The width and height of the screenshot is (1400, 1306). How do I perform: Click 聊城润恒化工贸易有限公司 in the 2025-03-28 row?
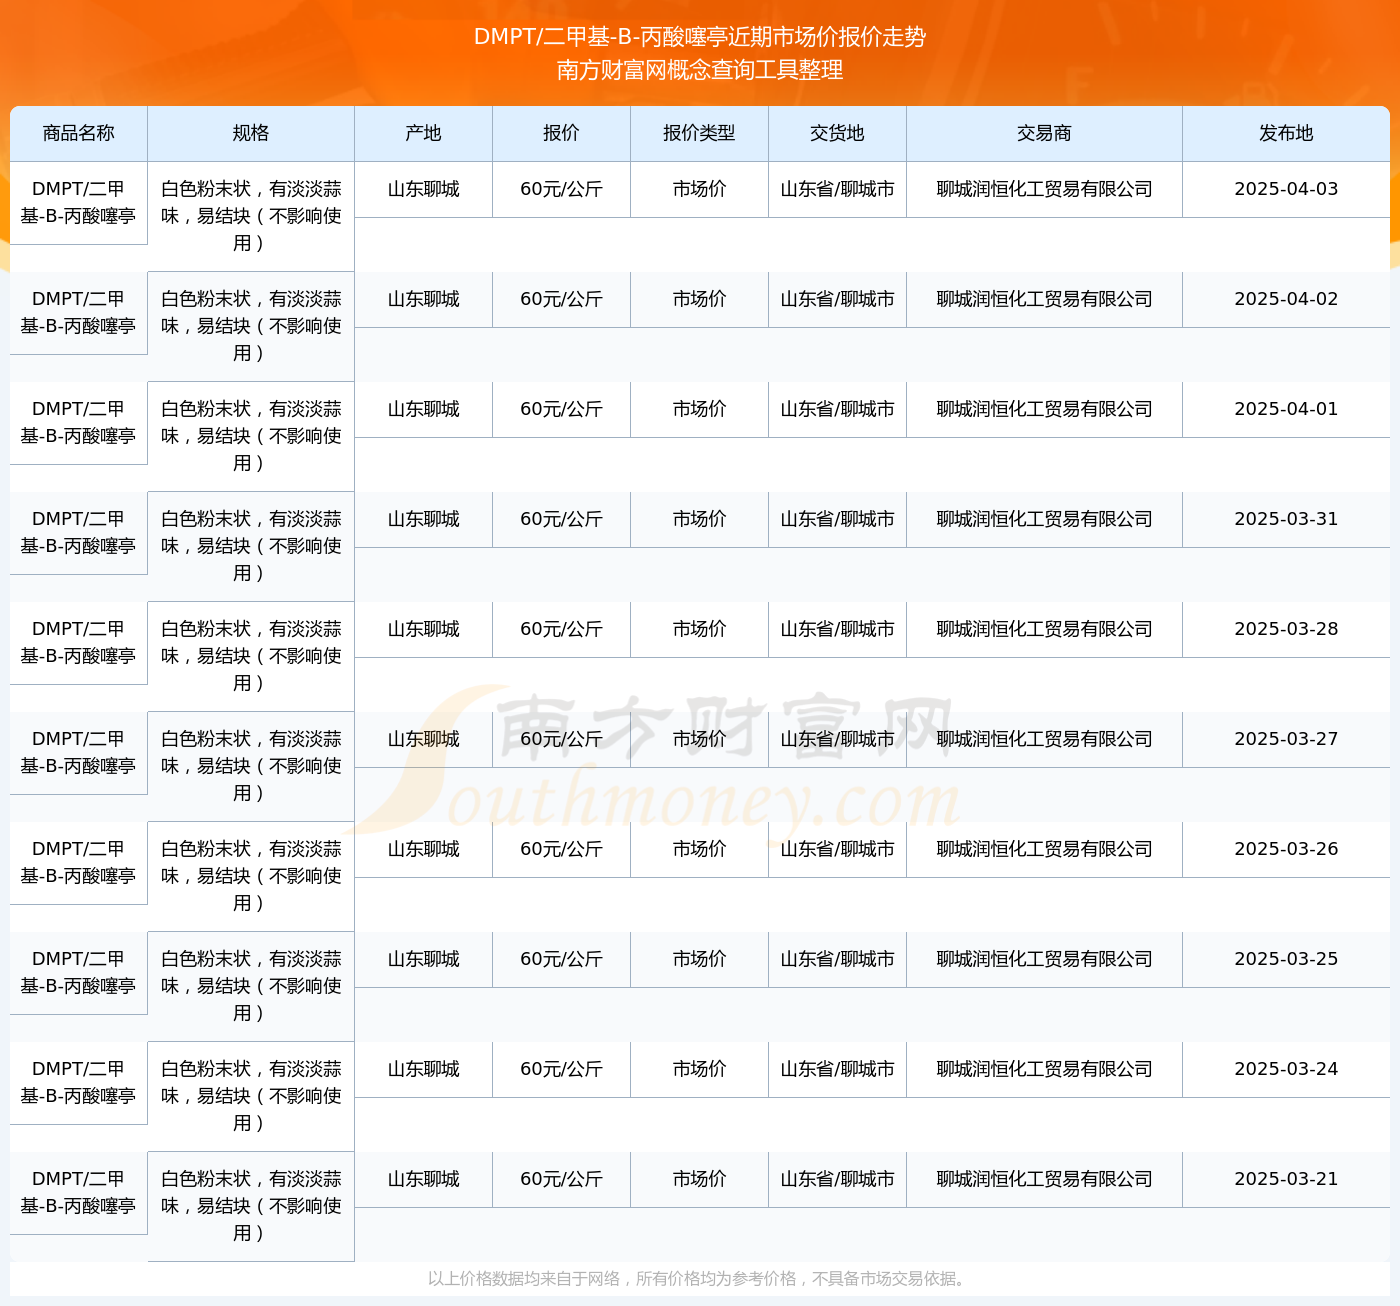click(1044, 629)
